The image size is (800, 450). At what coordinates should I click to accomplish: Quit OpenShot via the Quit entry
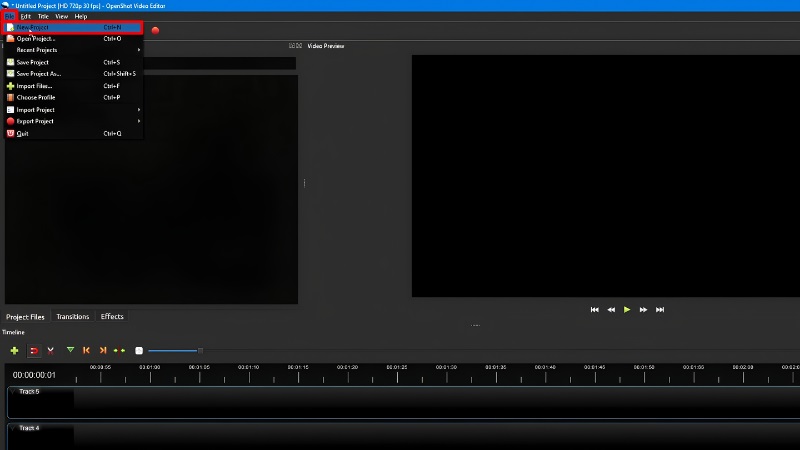[x=72, y=134]
